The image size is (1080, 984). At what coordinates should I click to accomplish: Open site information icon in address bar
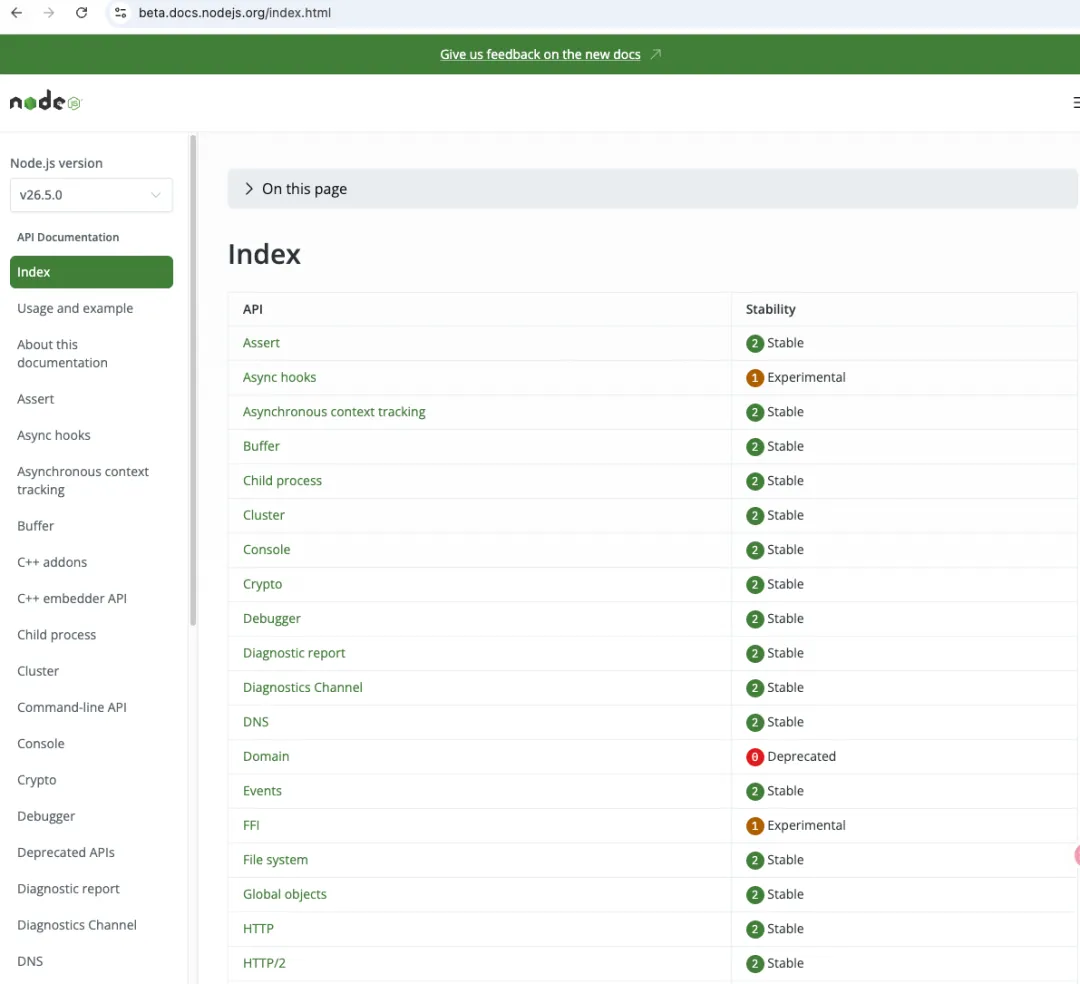point(121,12)
